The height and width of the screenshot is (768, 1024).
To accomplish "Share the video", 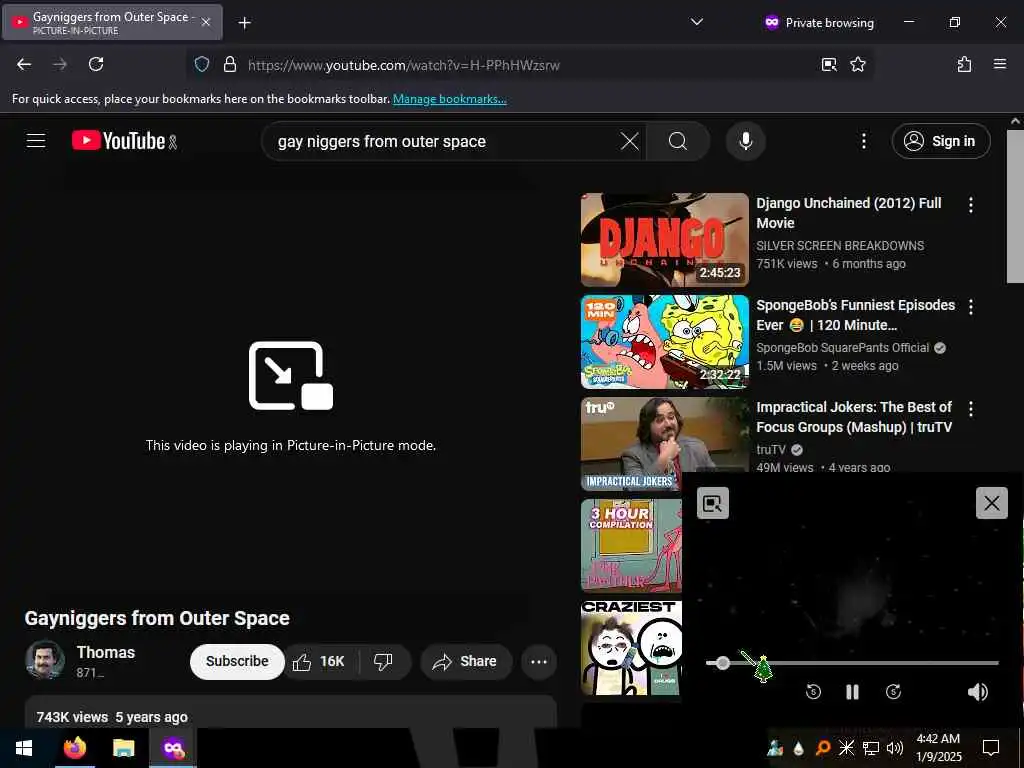I will click(466, 662).
